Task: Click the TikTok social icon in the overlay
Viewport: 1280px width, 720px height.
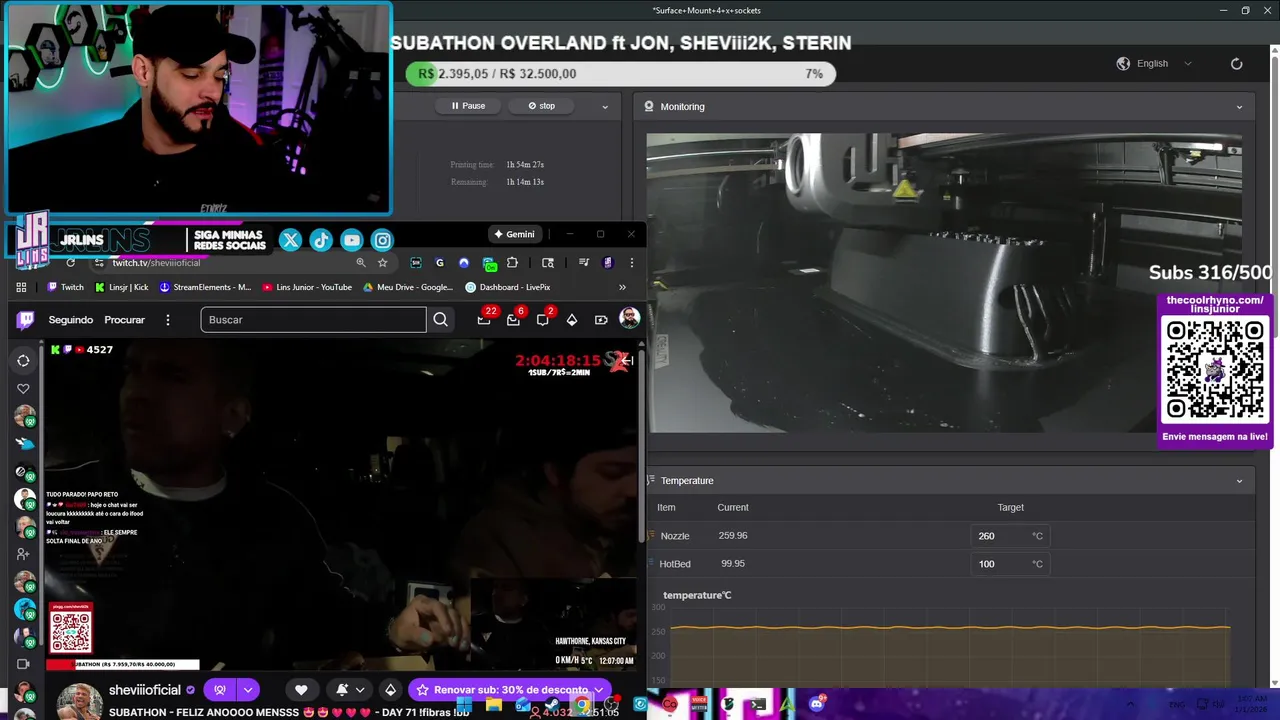Action: 321,240
